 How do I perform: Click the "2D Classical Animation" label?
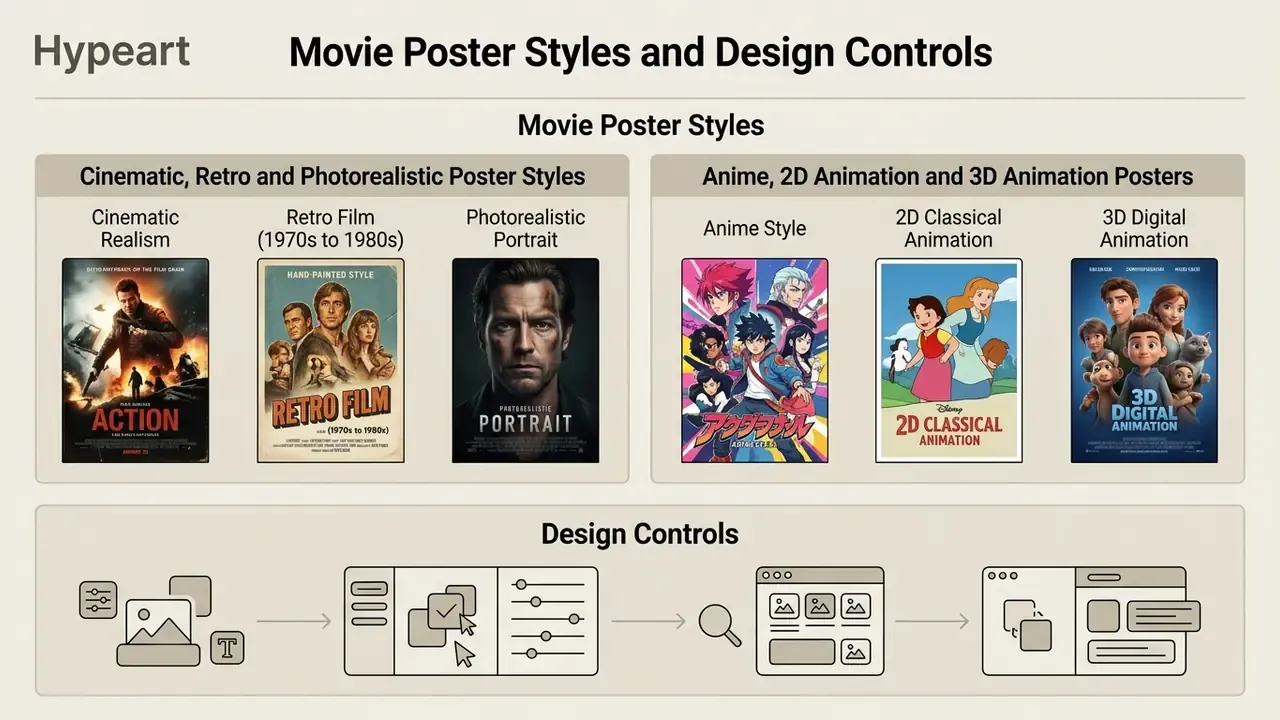point(949,229)
